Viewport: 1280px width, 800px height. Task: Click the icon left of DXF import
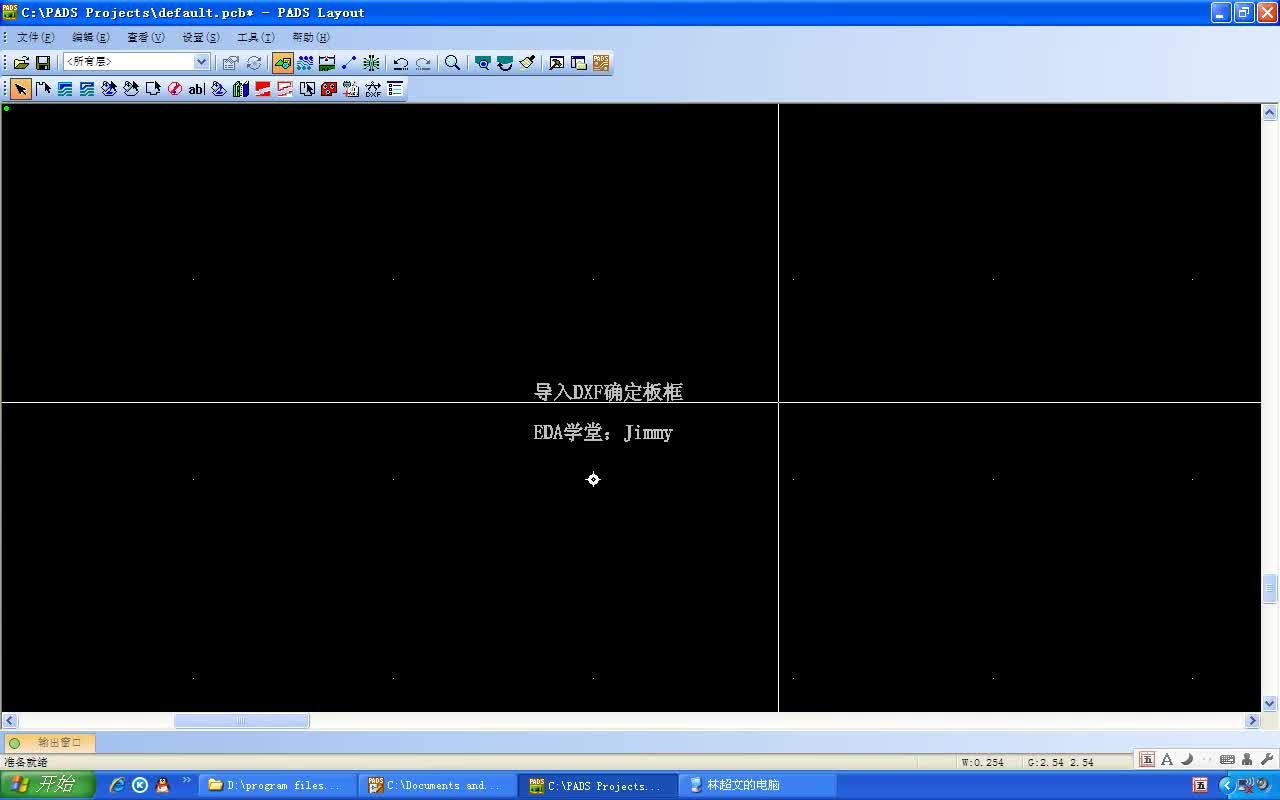(x=351, y=89)
